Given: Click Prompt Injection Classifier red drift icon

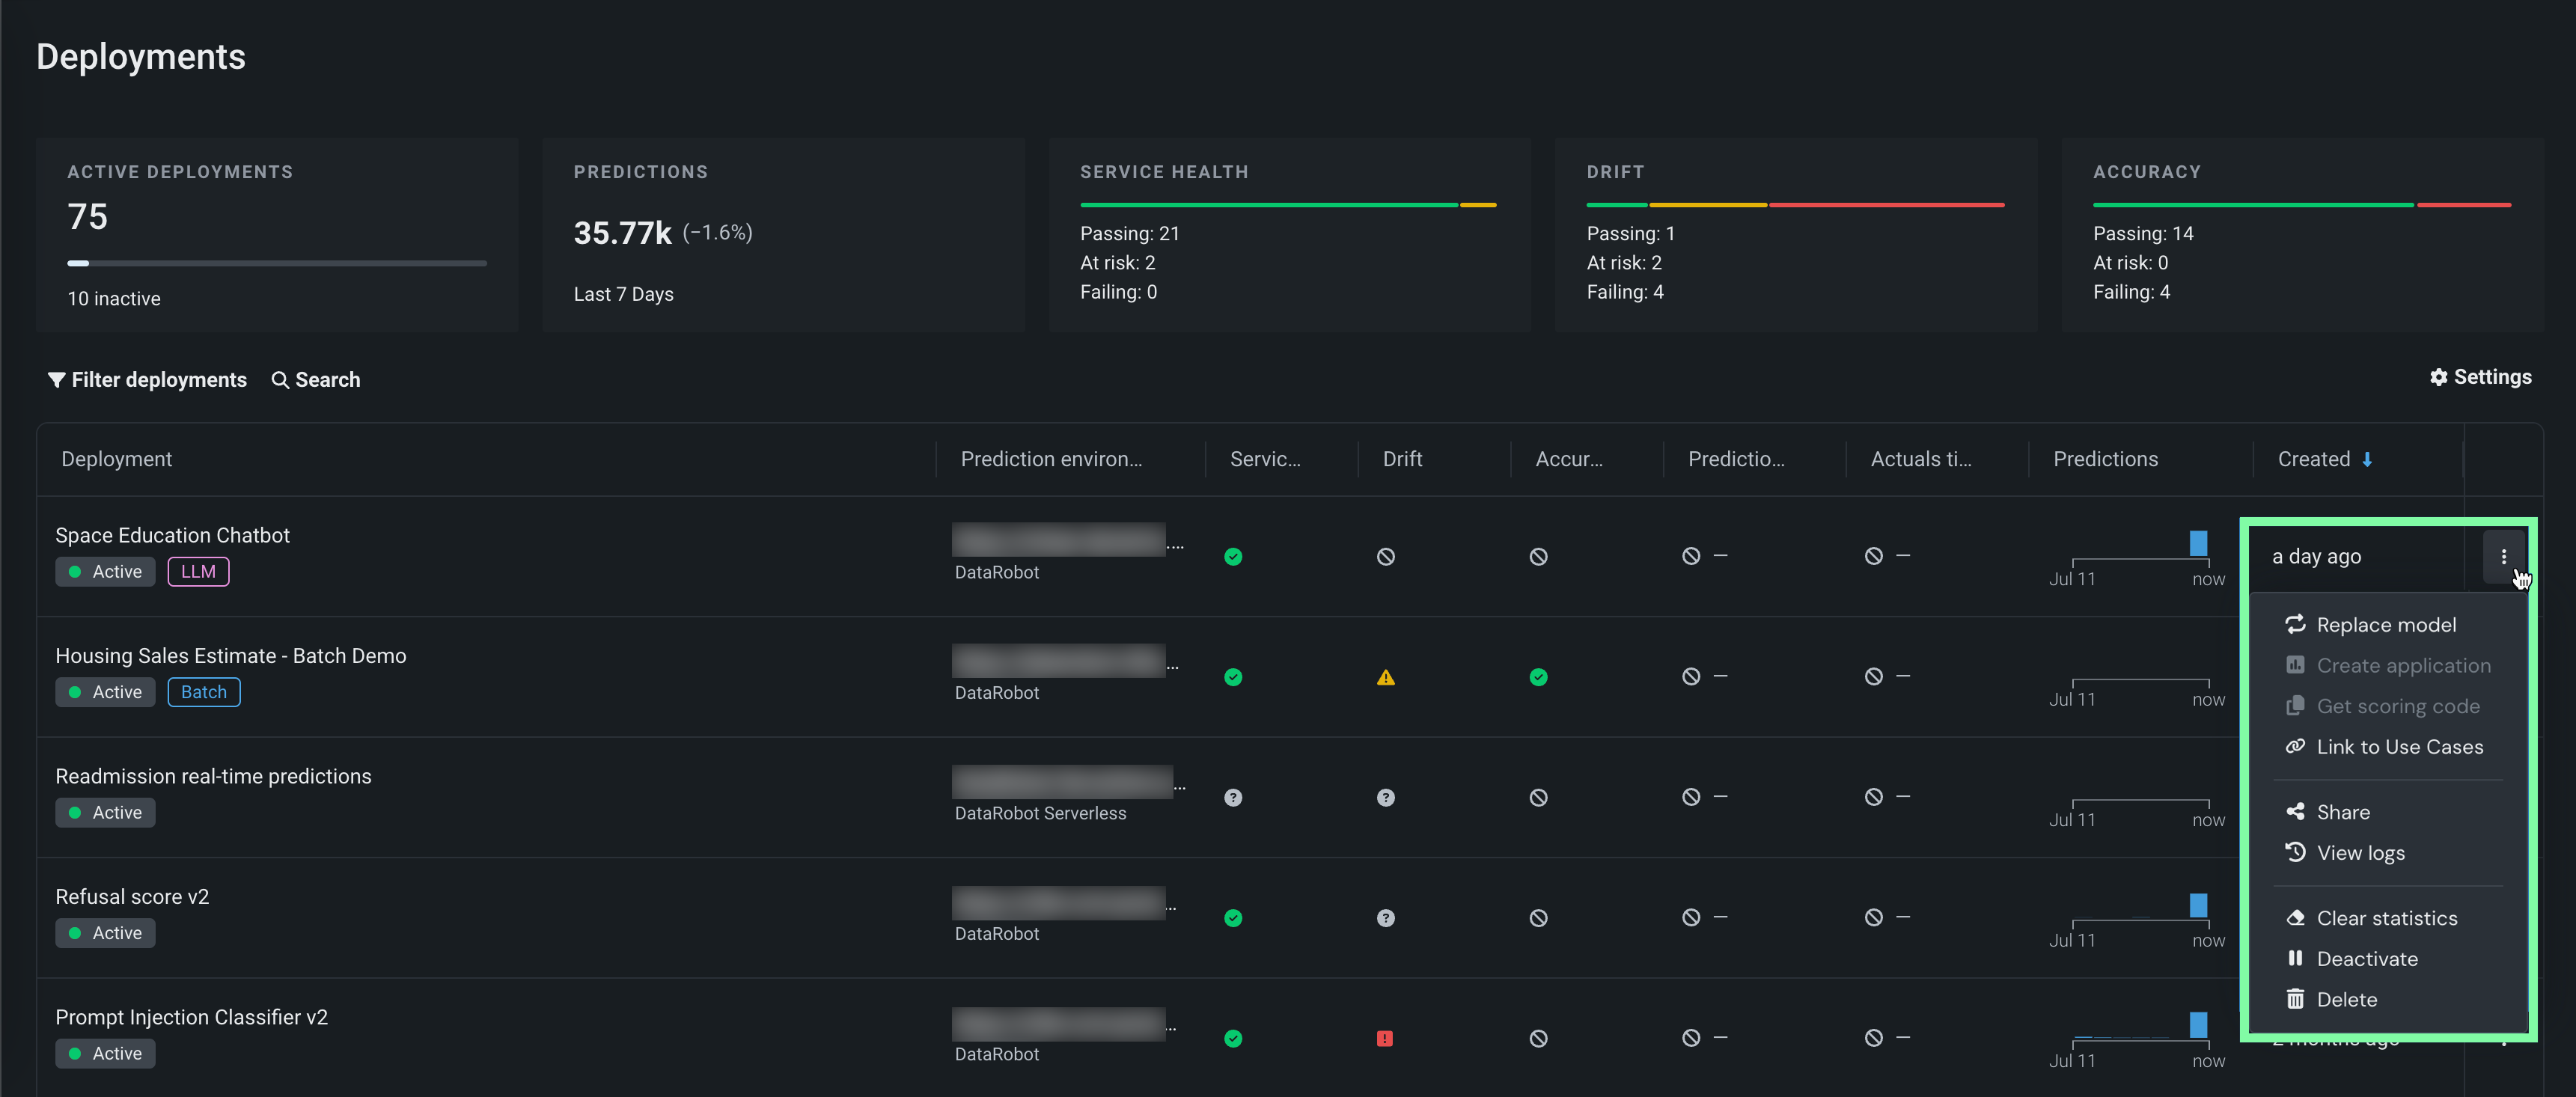Looking at the screenshot, I should 1384,1038.
